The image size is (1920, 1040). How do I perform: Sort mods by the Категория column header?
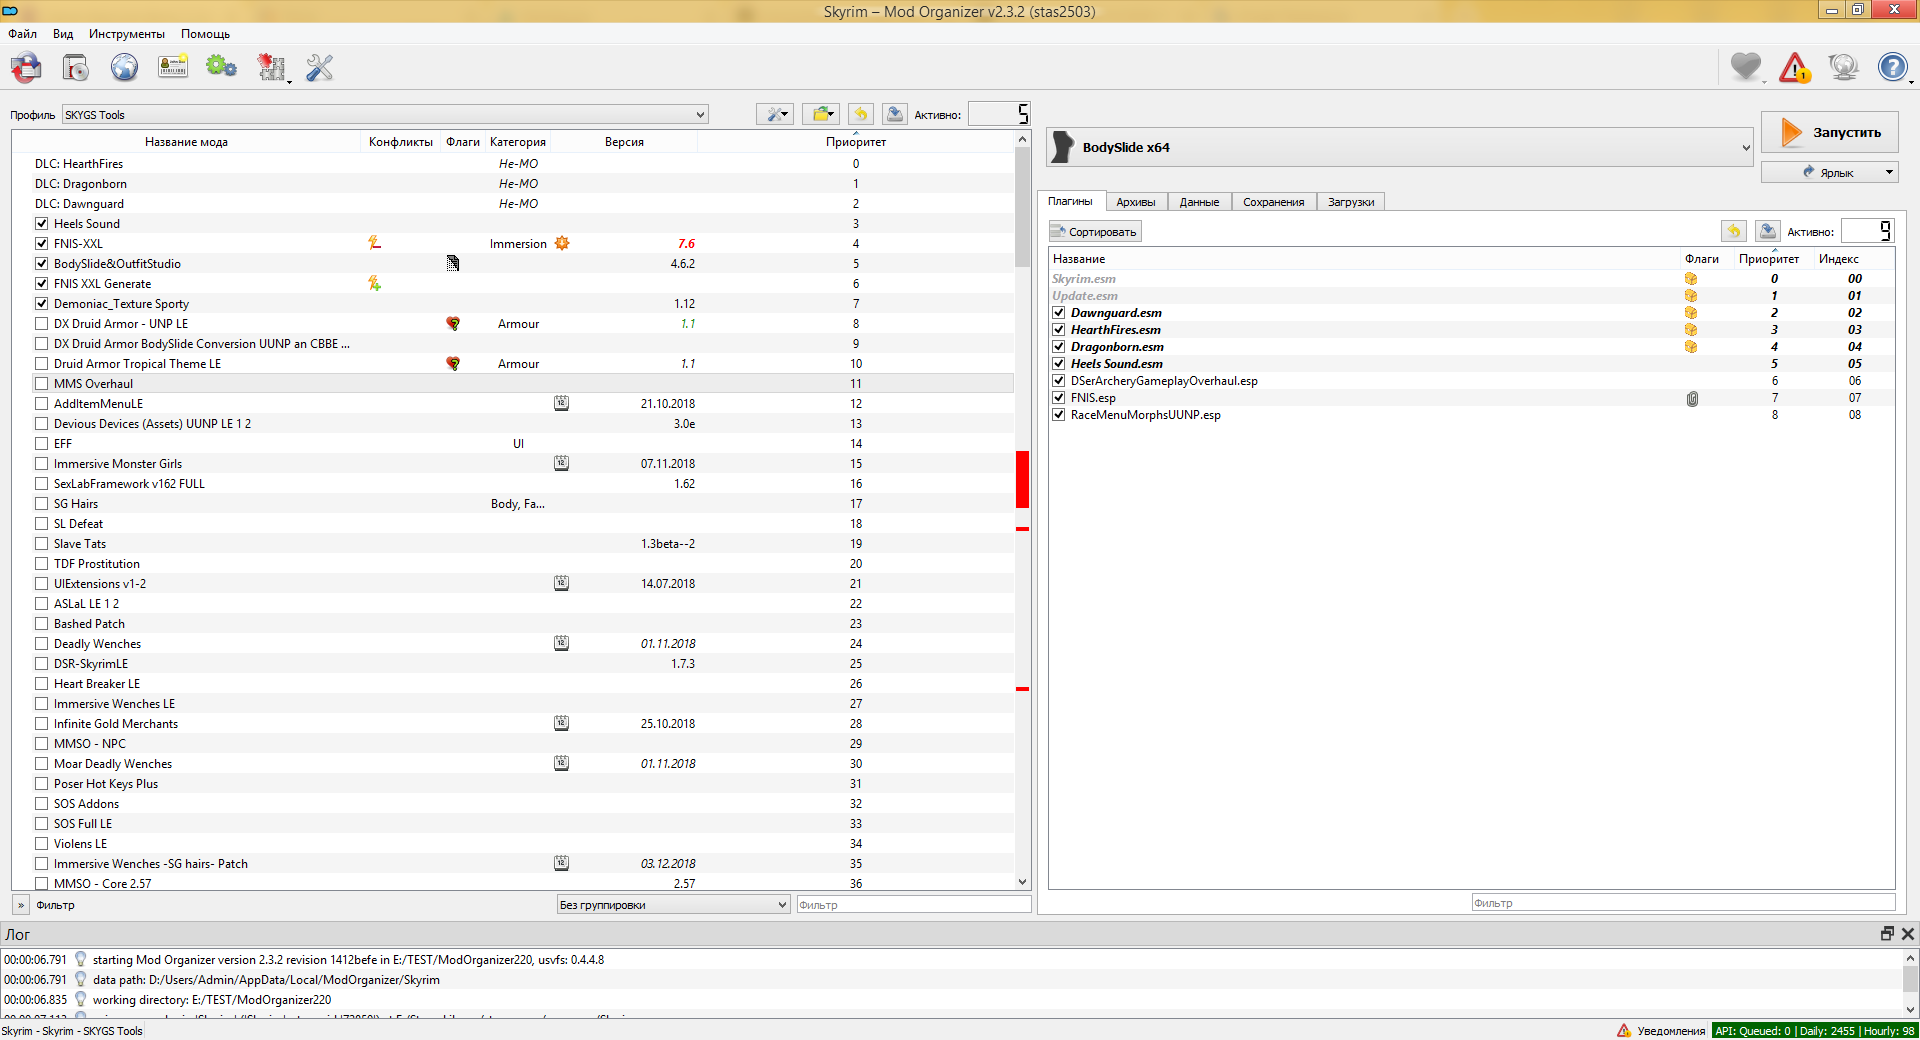click(x=518, y=142)
